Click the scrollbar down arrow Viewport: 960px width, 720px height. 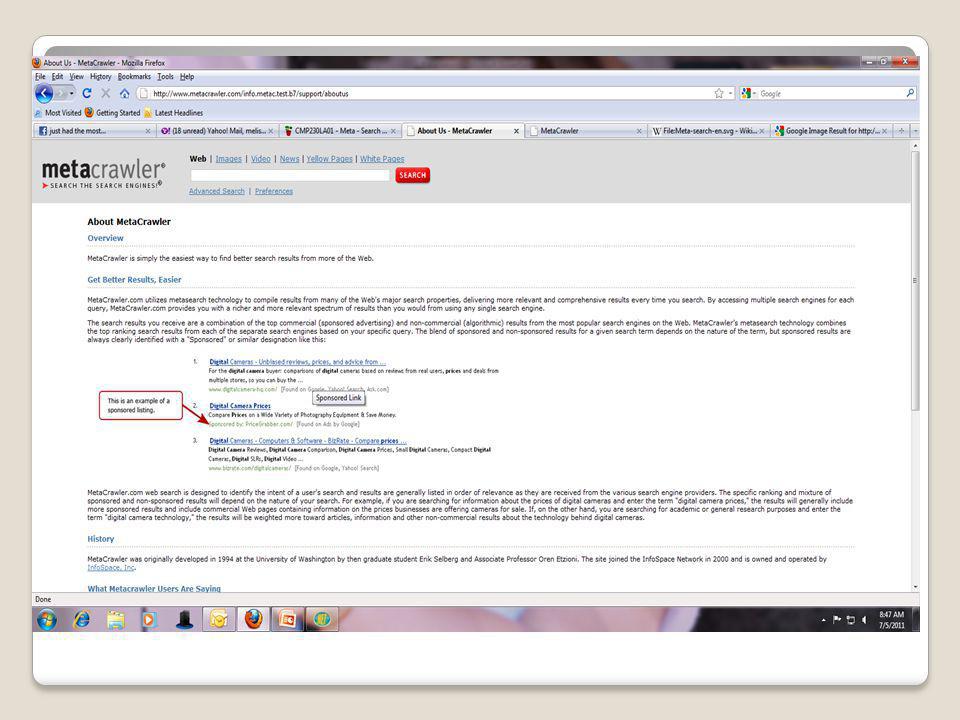[915, 587]
